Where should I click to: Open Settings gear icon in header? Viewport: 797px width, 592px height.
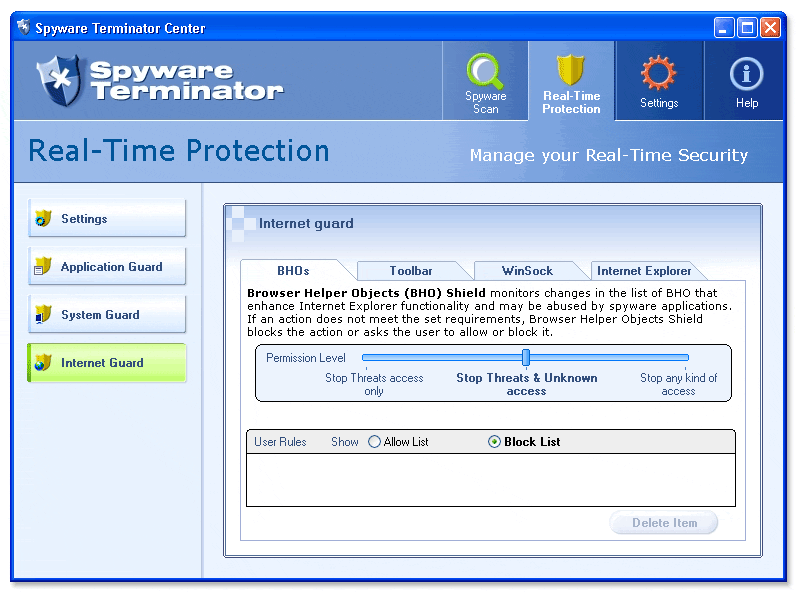659,74
